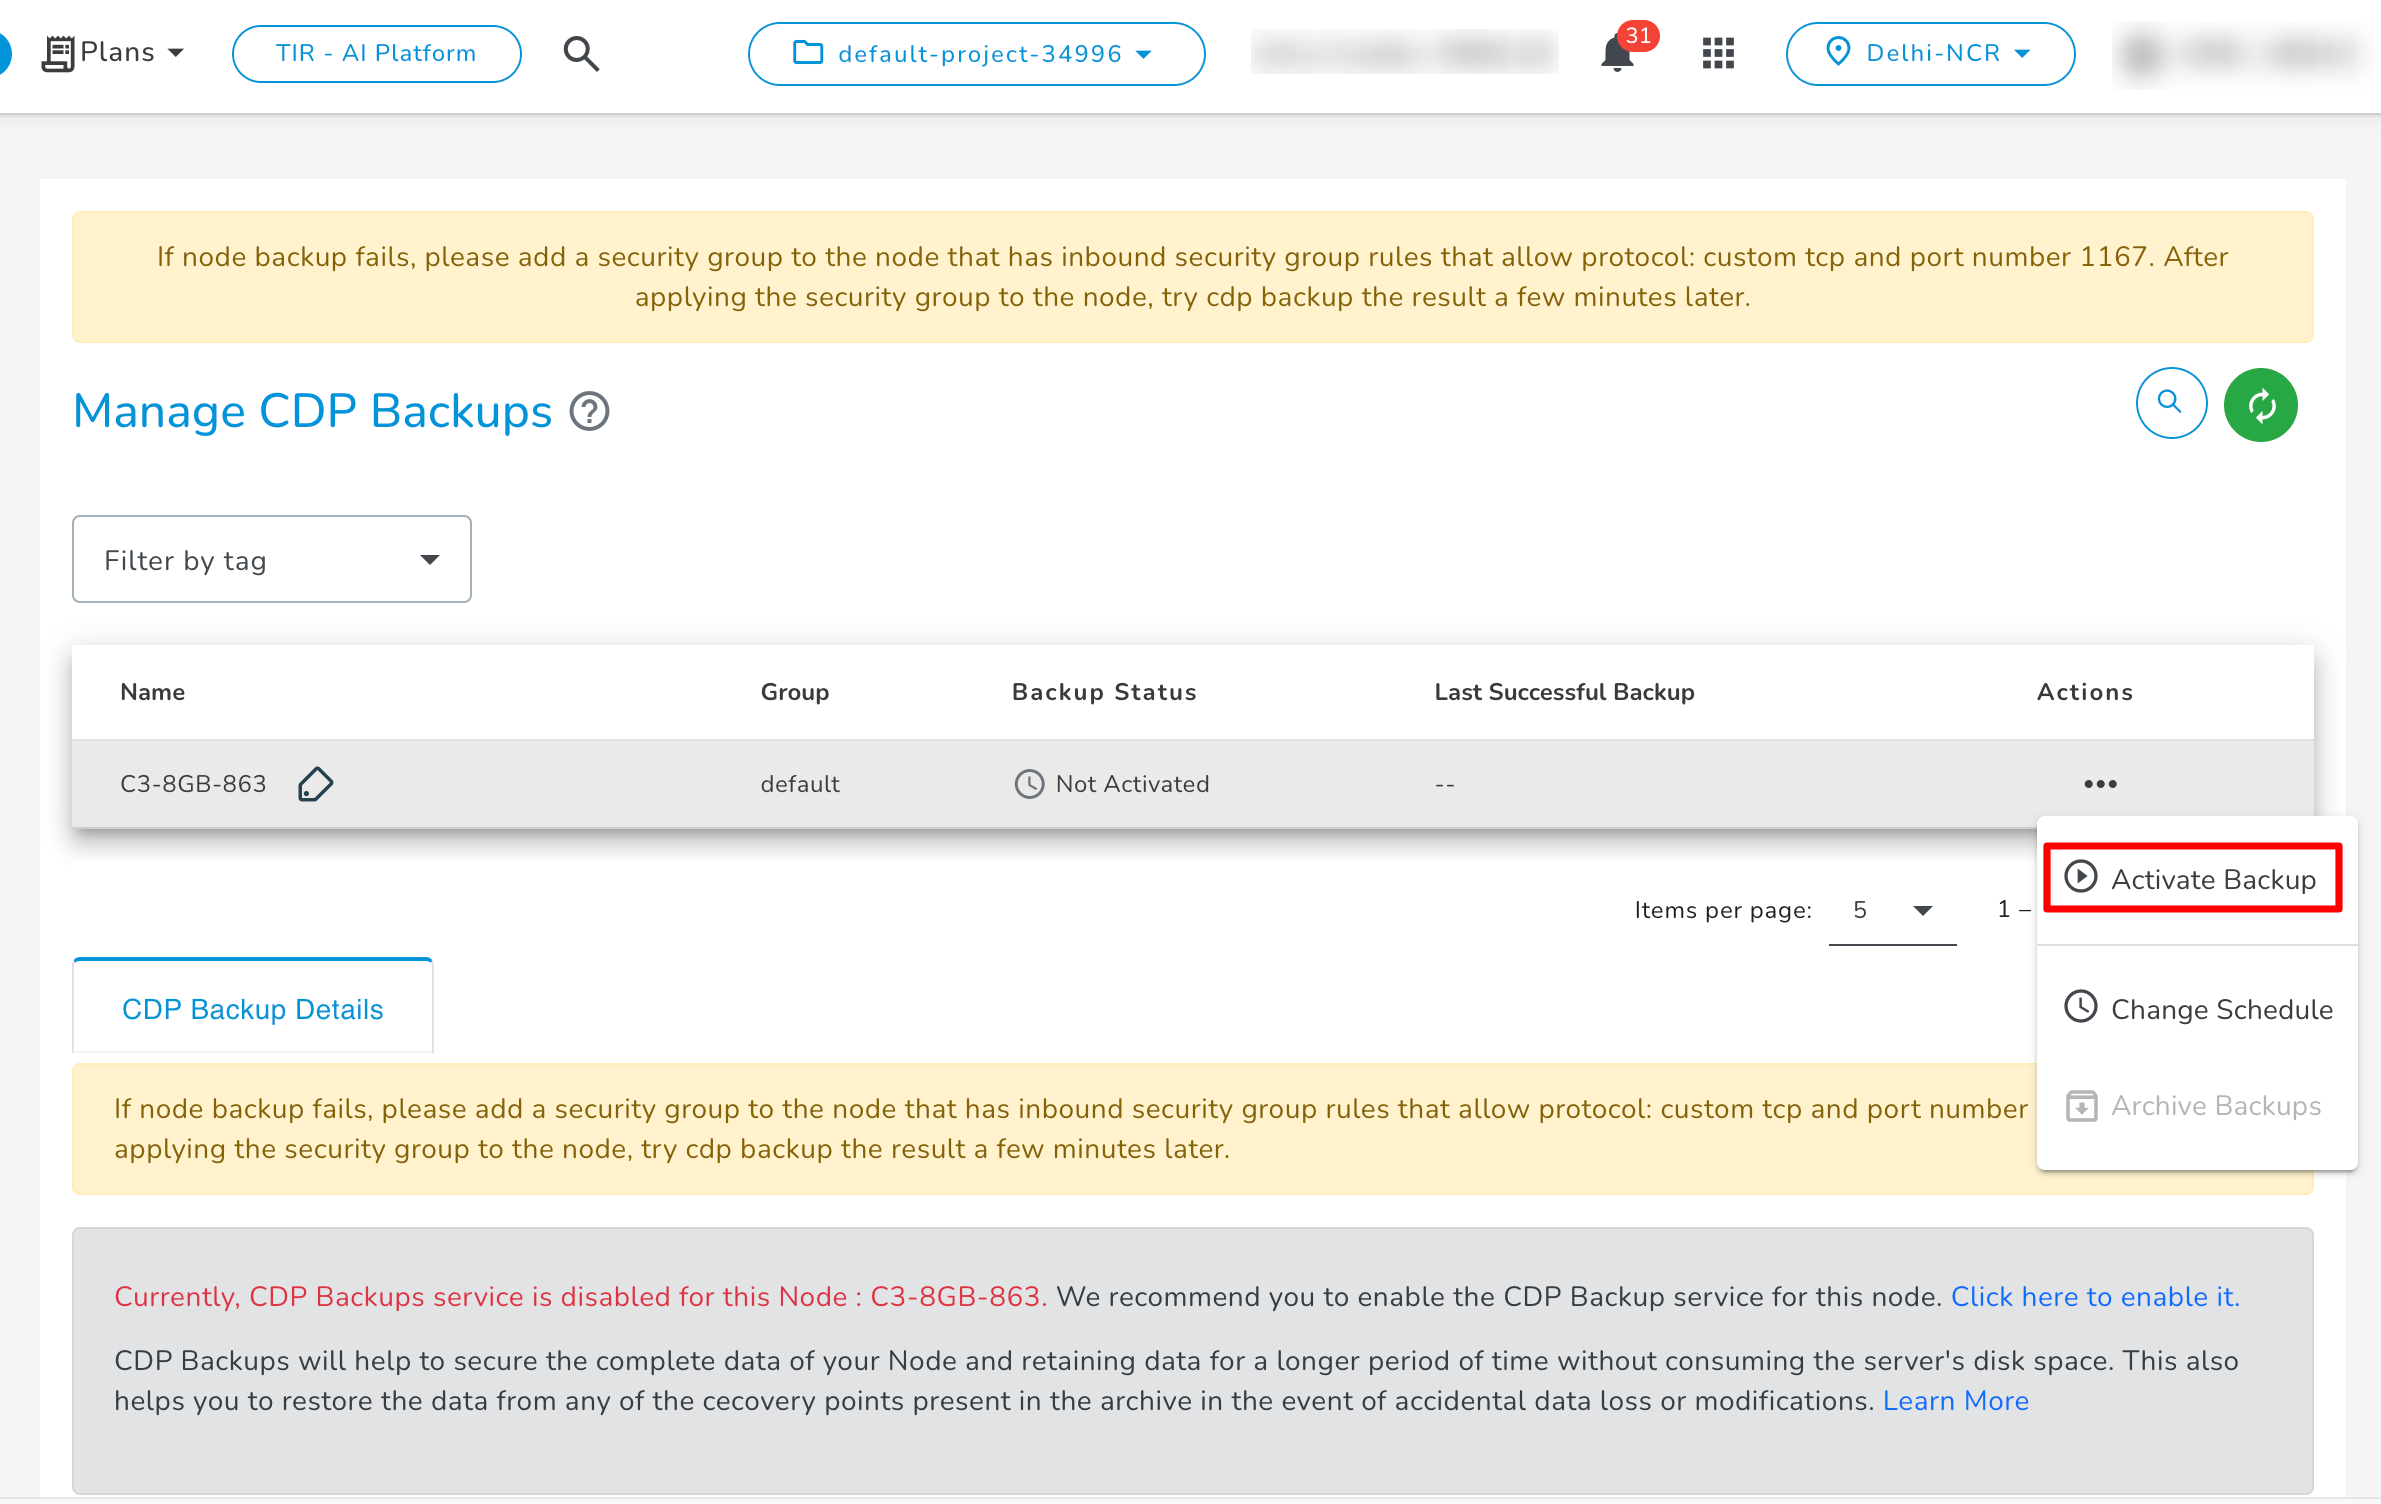2381x1504 pixels.
Task: Click the help icon beside Manage CDP Backups
Action: [590, 411]
